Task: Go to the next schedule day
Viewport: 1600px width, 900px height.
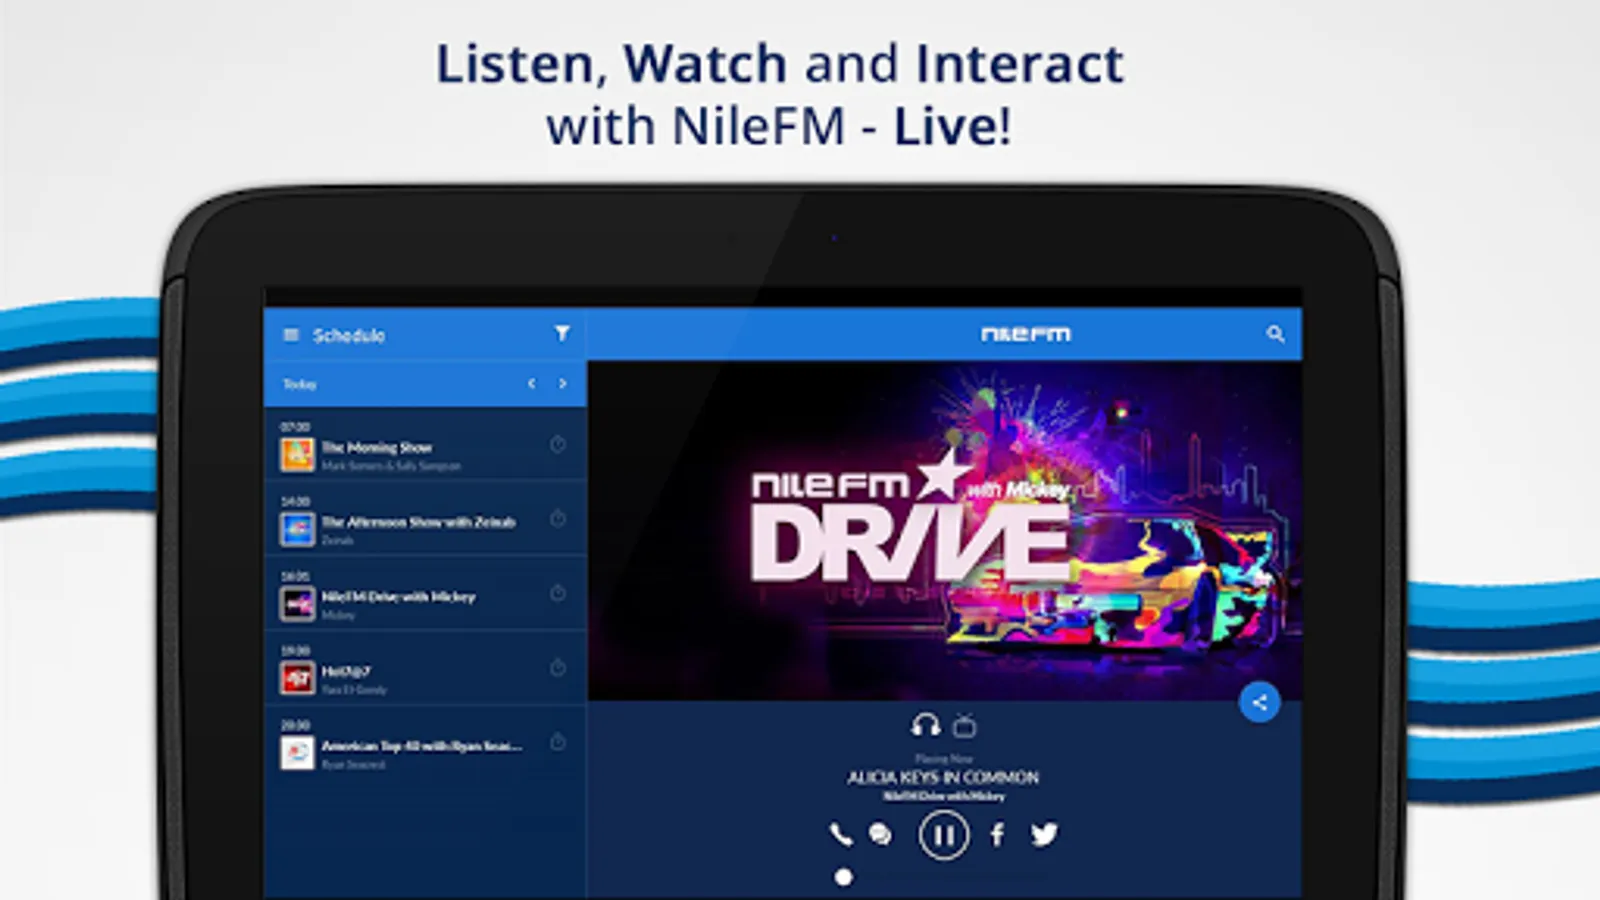Action: (563, 383)
